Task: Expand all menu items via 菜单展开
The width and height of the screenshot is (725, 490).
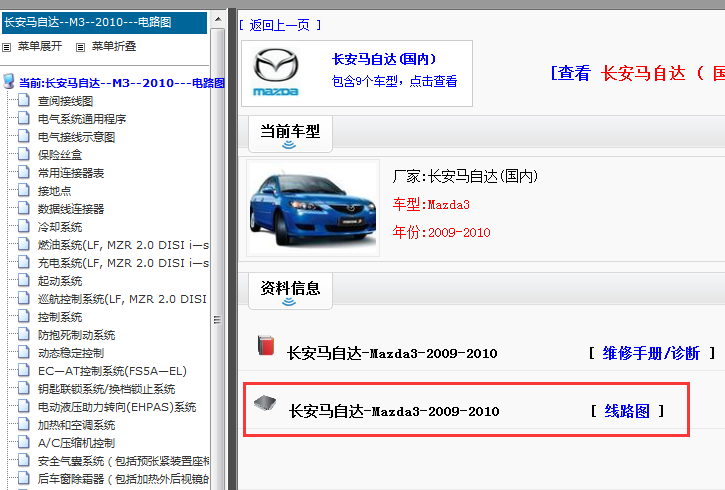Action: [40, 46]
